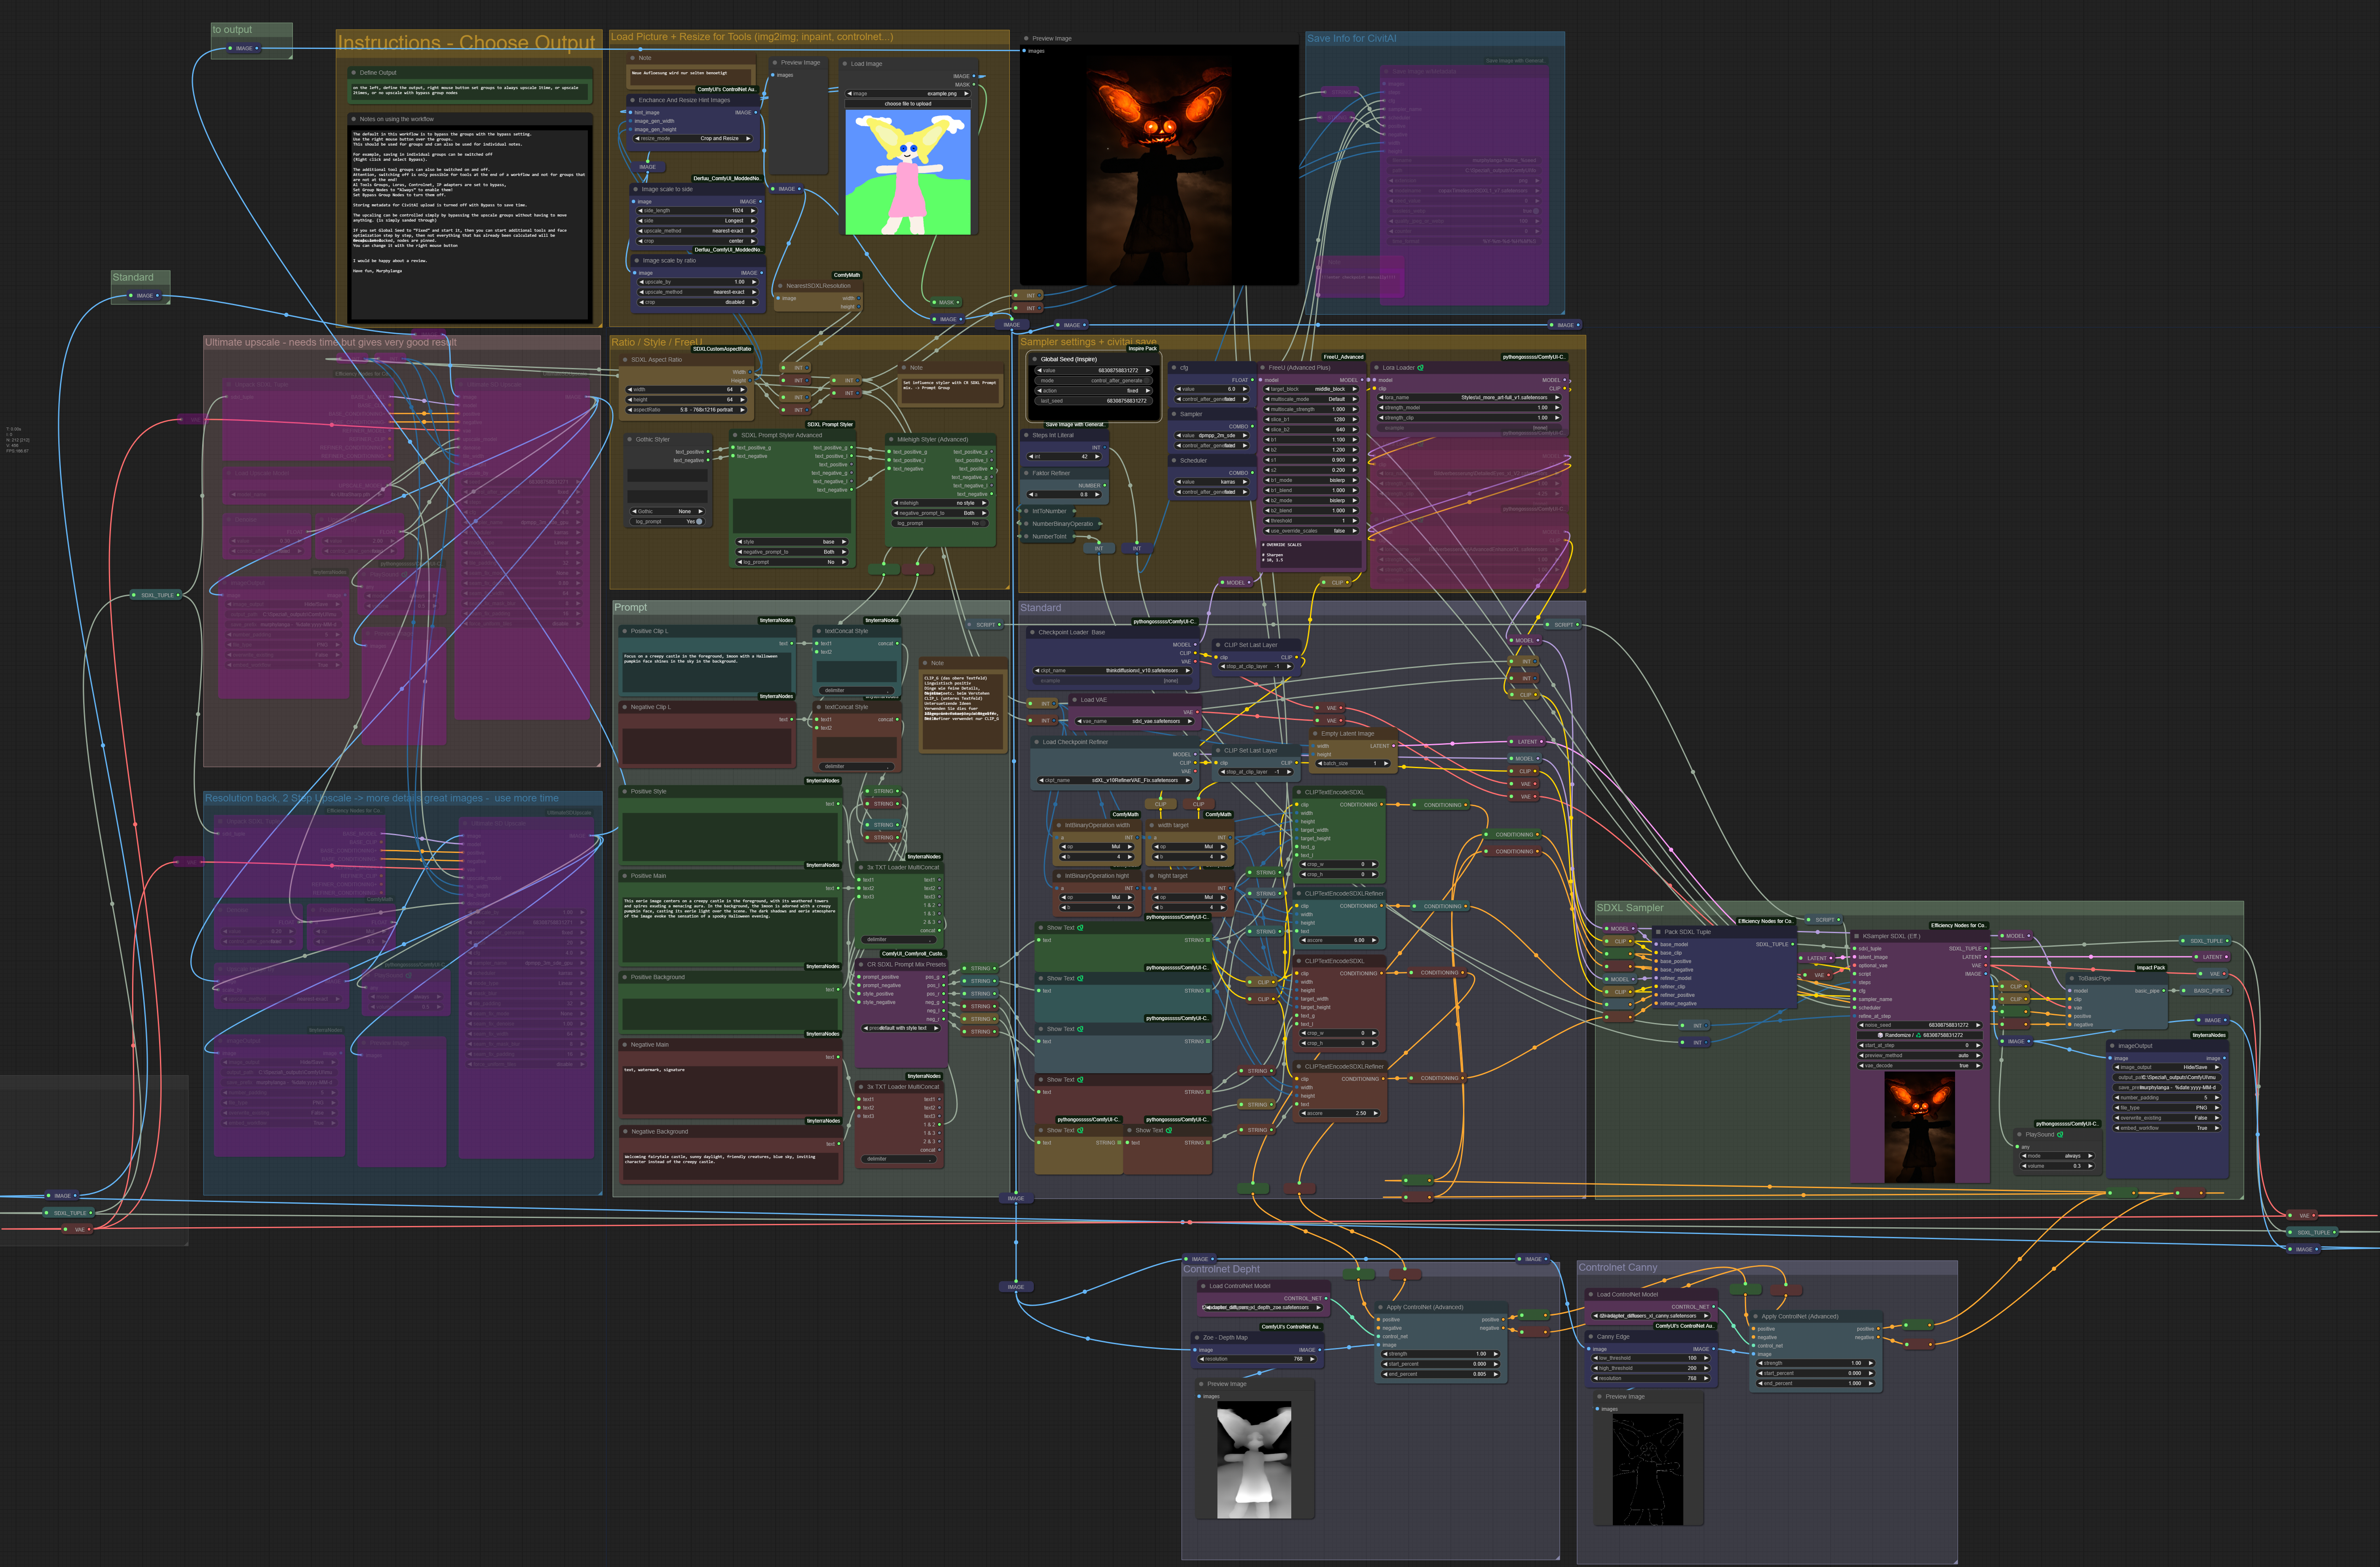The height and width of the screenshot is (1567, 2380).
Task: Click the last_seed field in Global Seed node
Action: pyautogui.click(x=1094, y=401)
